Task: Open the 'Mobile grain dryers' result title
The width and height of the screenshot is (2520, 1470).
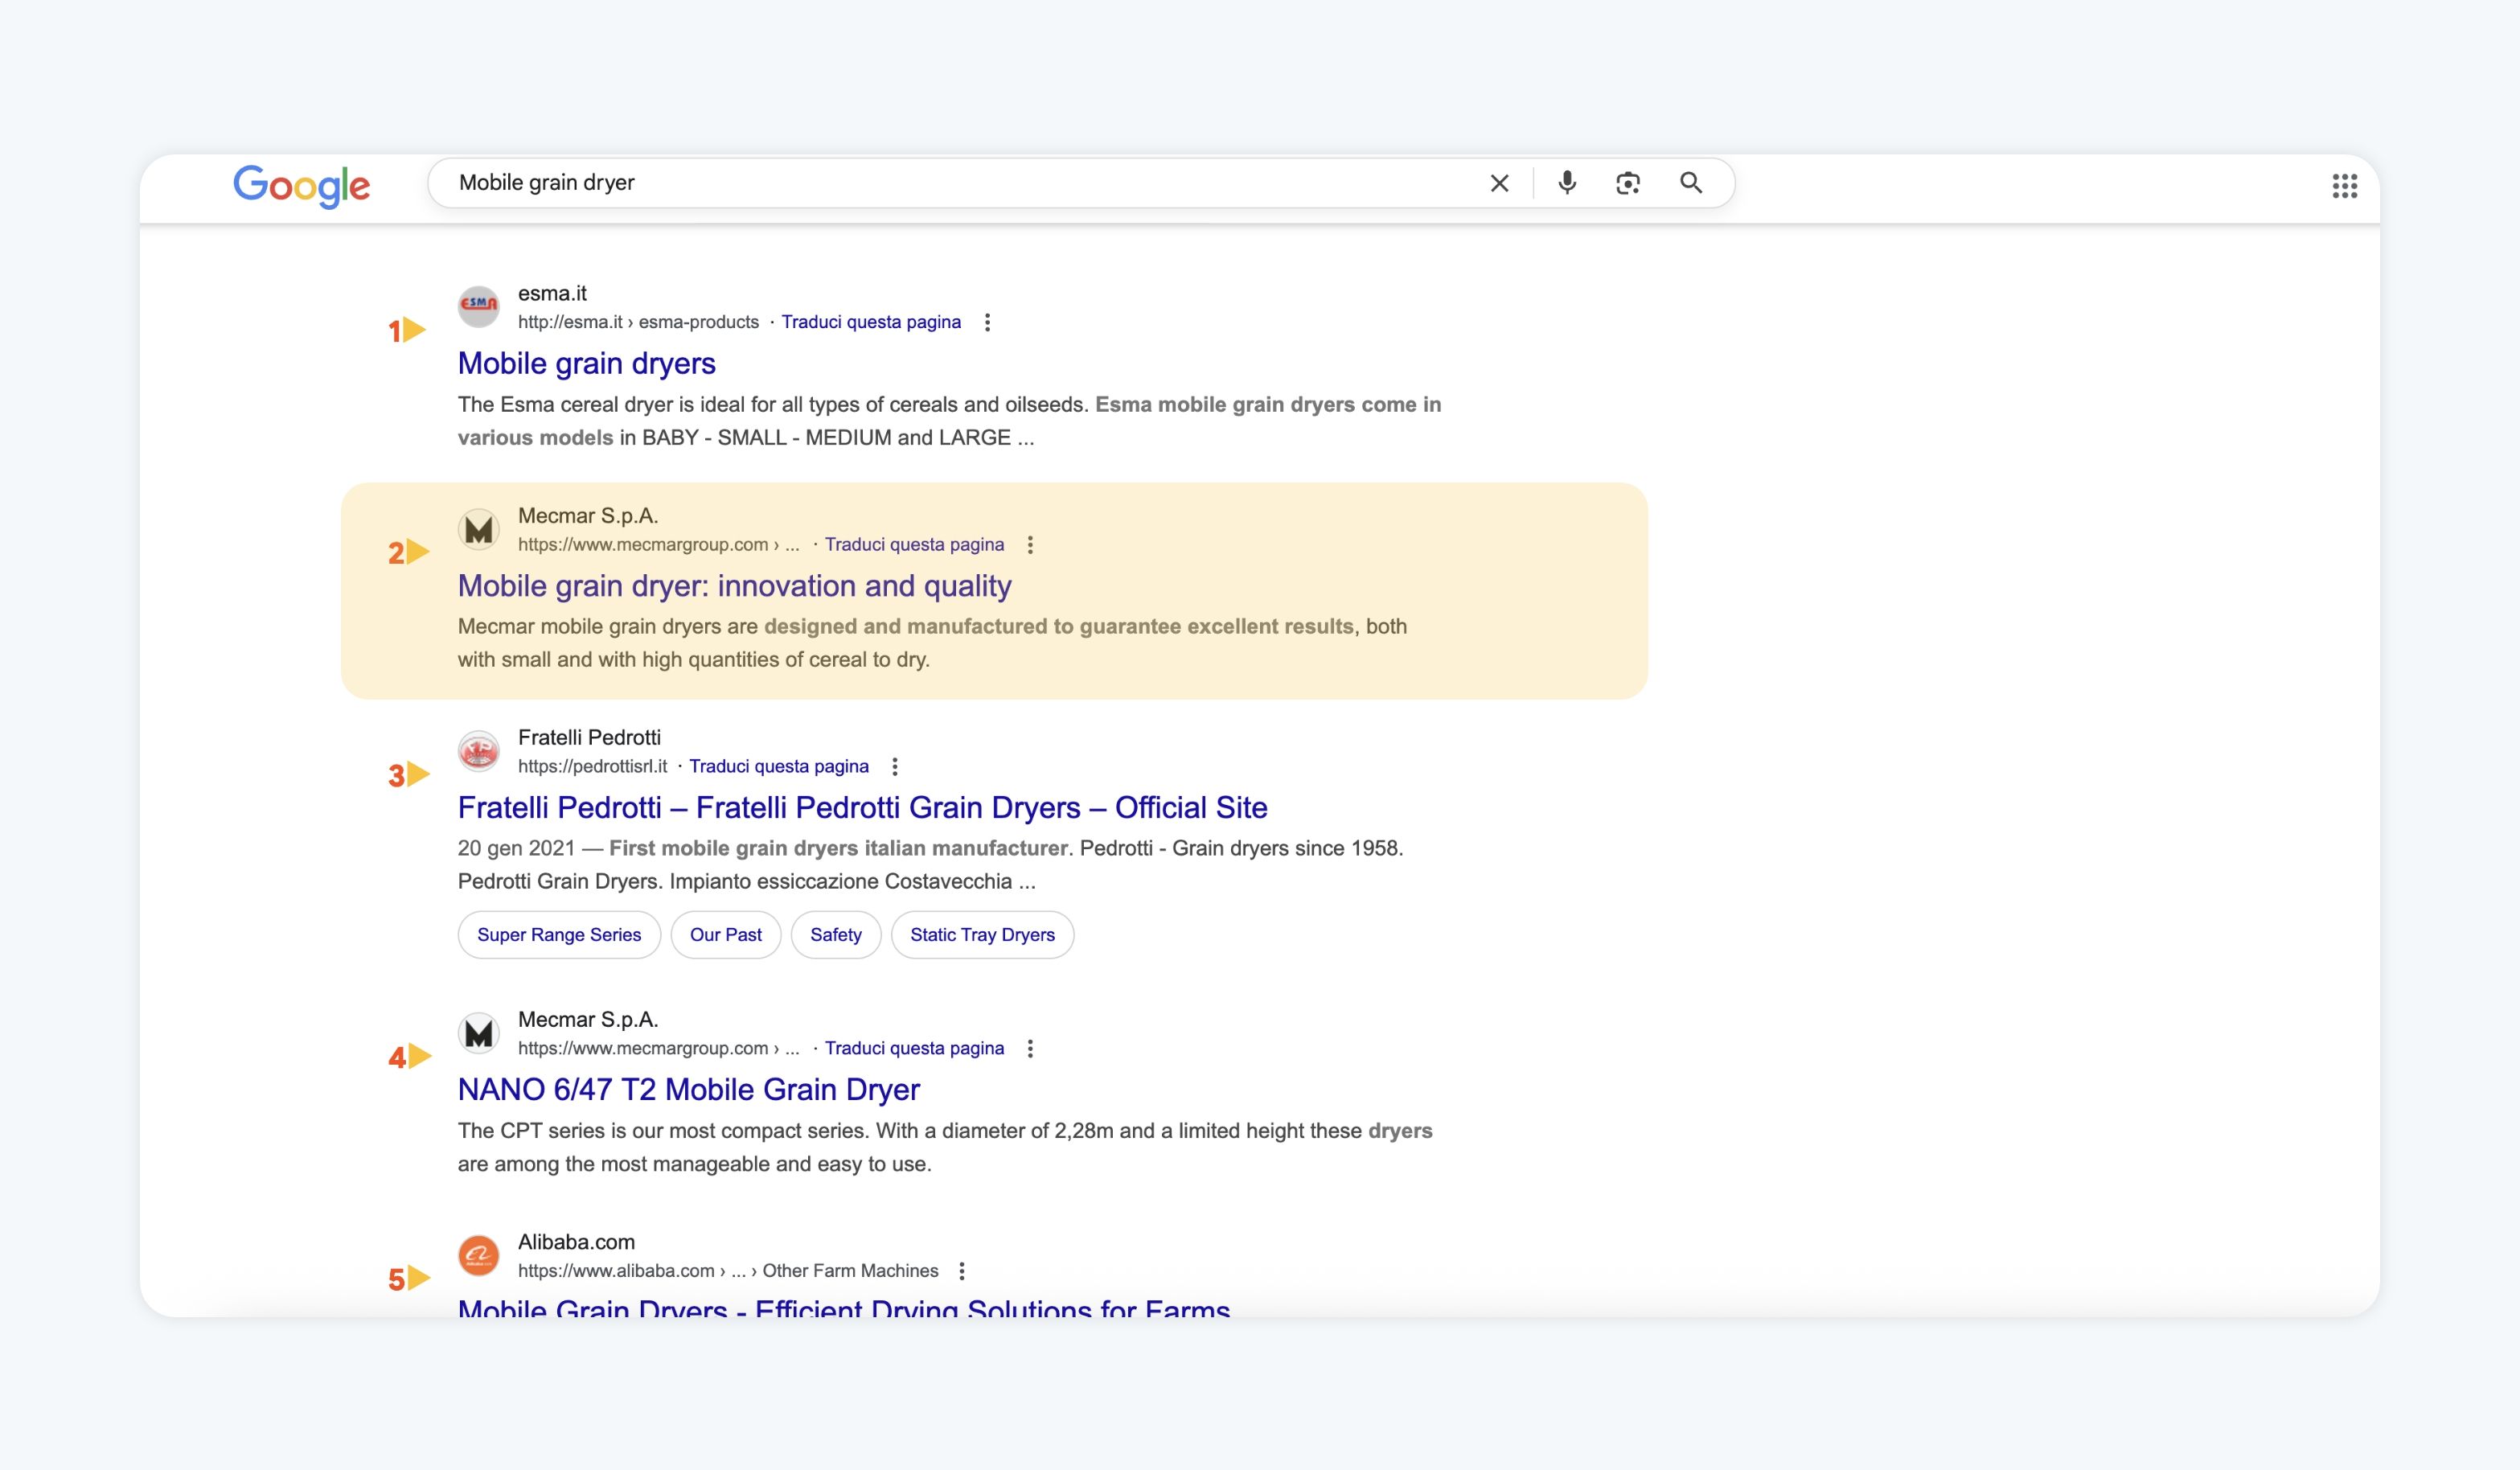Action: [587, 363]
